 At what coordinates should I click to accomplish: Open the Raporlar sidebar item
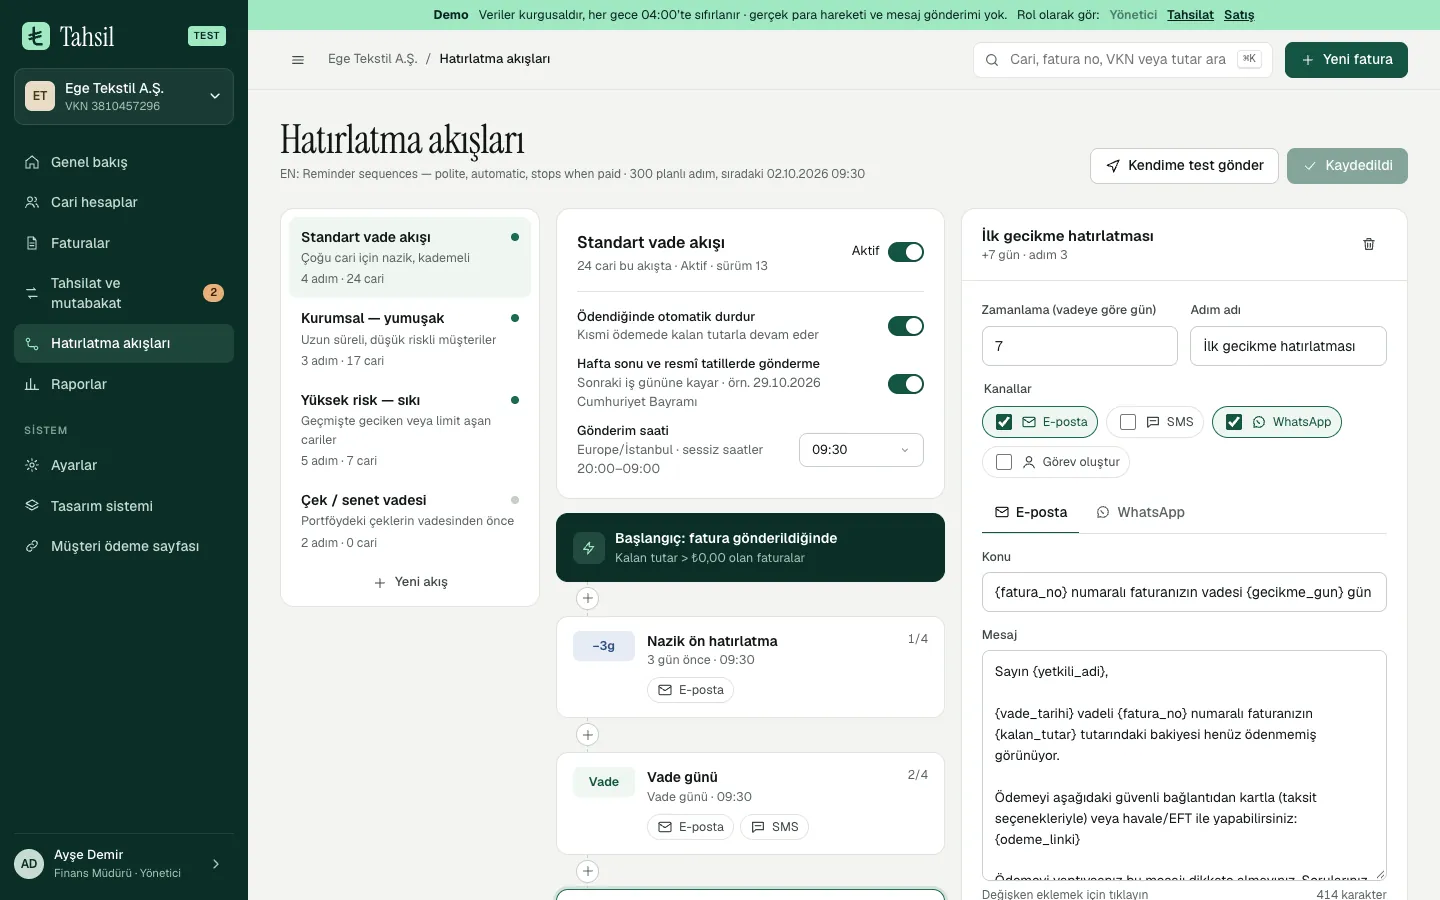124,384
